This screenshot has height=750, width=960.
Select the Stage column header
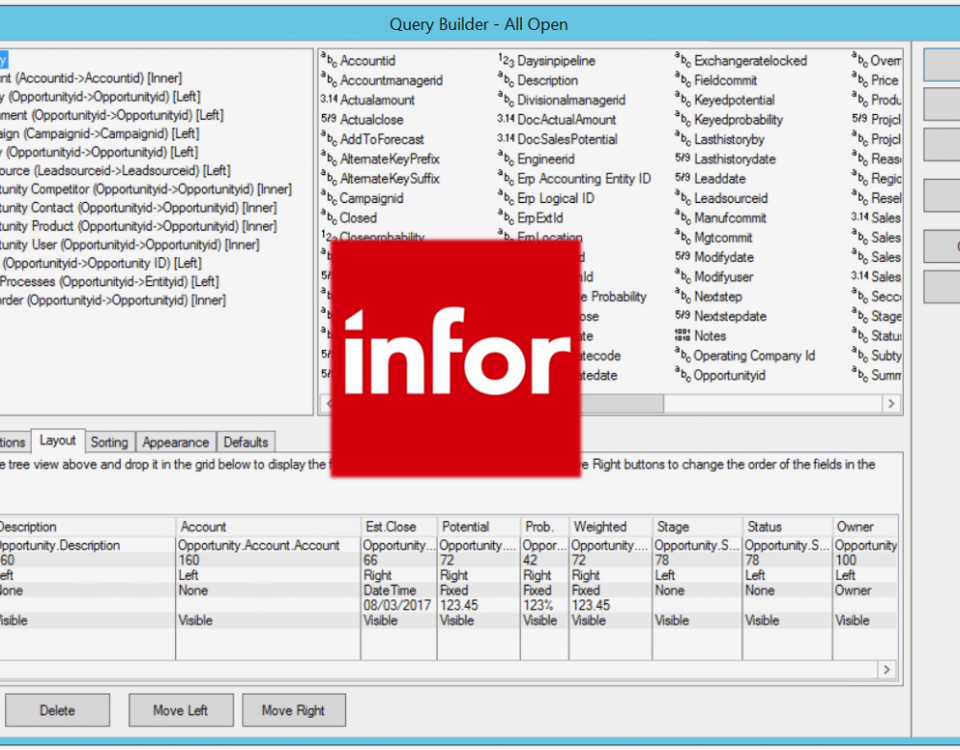click(697, 527)
